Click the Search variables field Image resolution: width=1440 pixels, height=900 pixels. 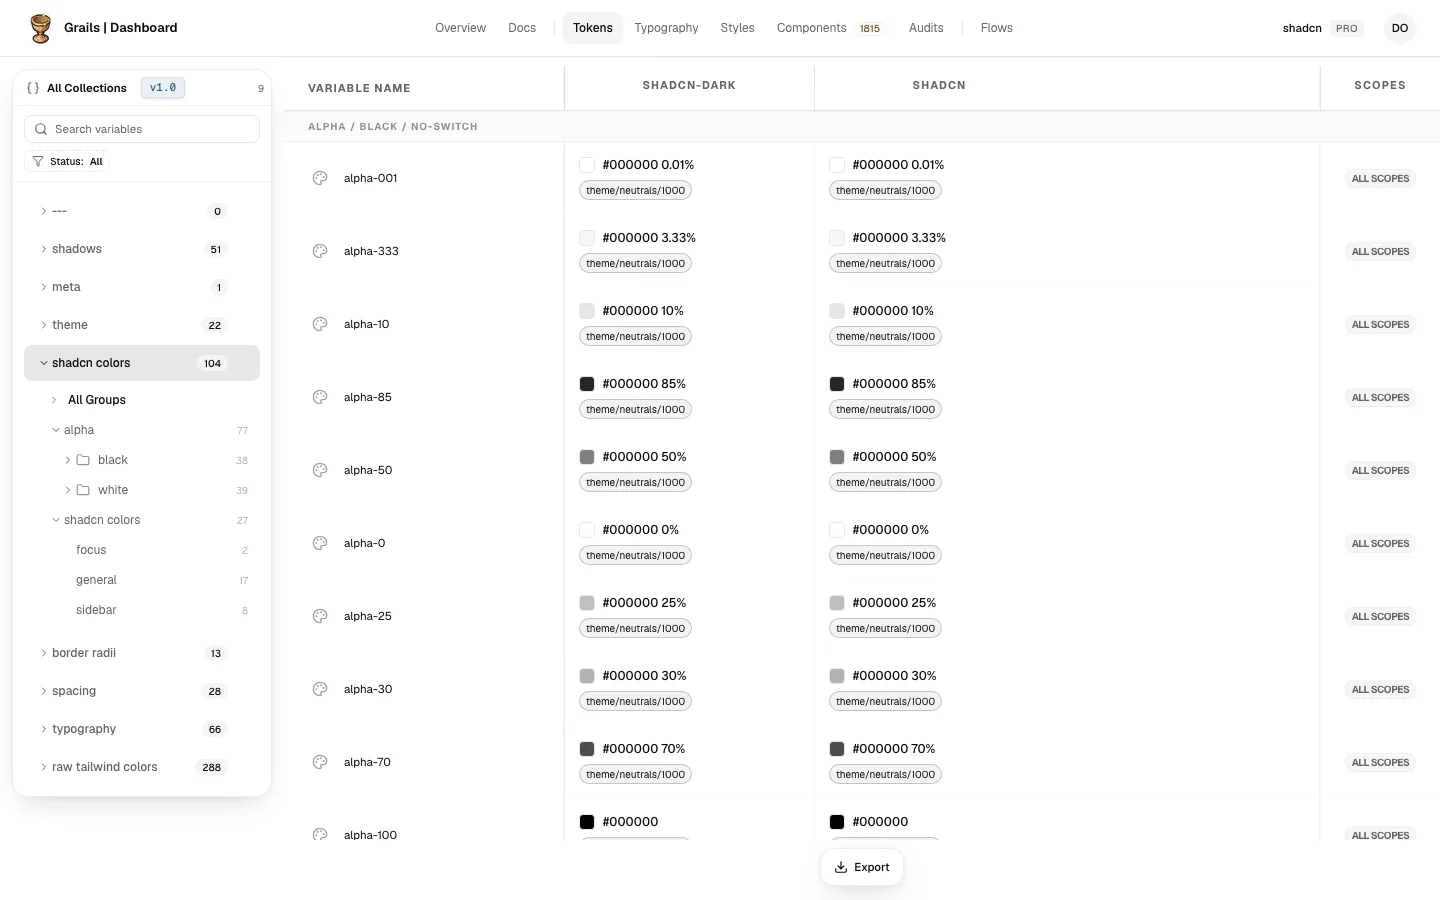(142, 129)
